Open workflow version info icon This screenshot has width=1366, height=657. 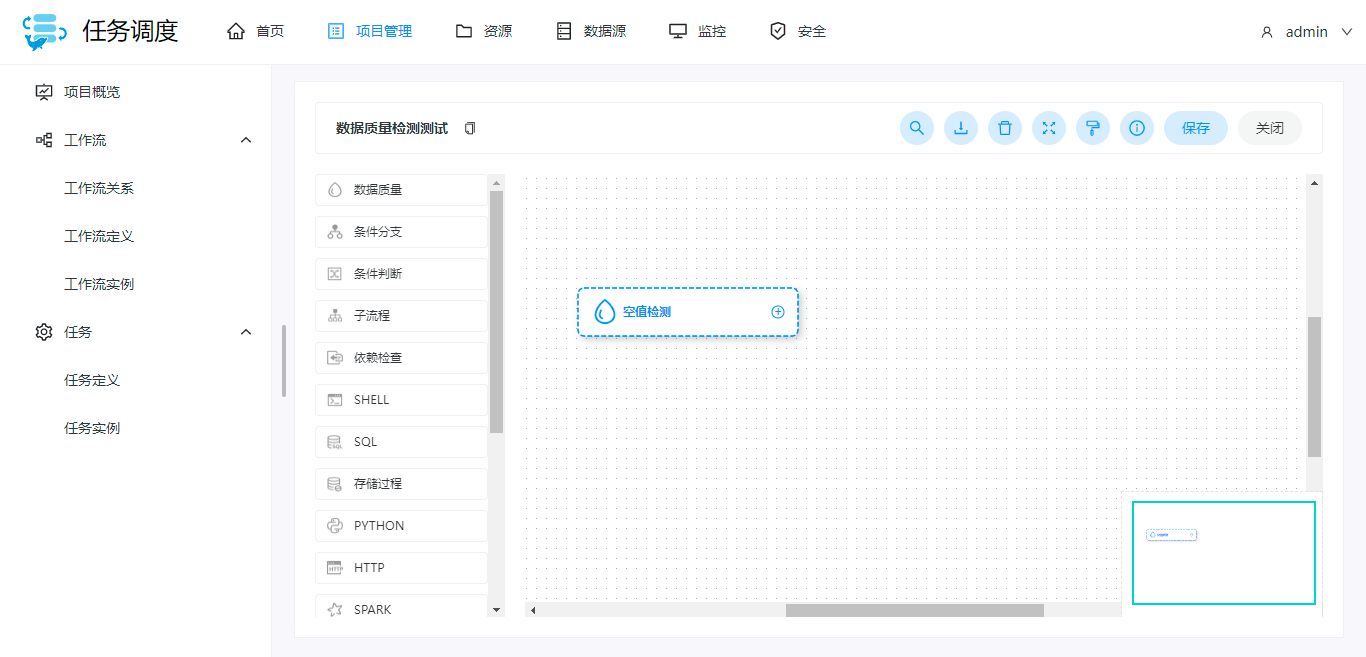(1137, 128)
